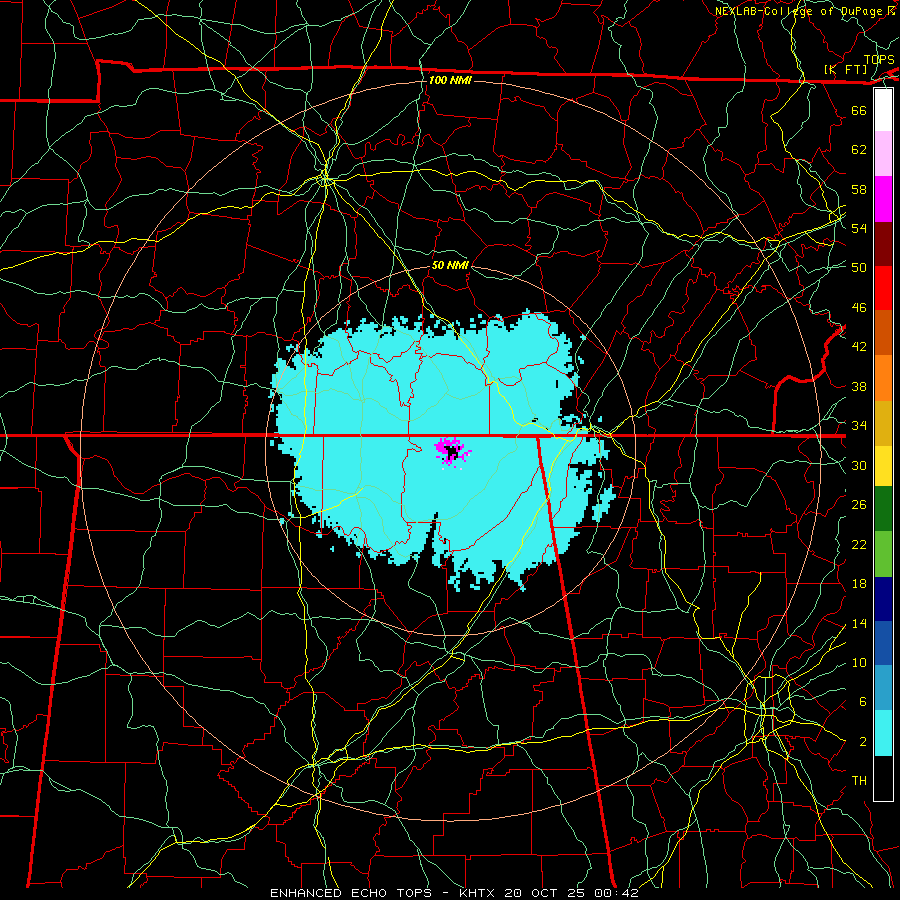Click the navy blue legend swatch
Screen dimensions: 900x900
(x=883, y=599)
